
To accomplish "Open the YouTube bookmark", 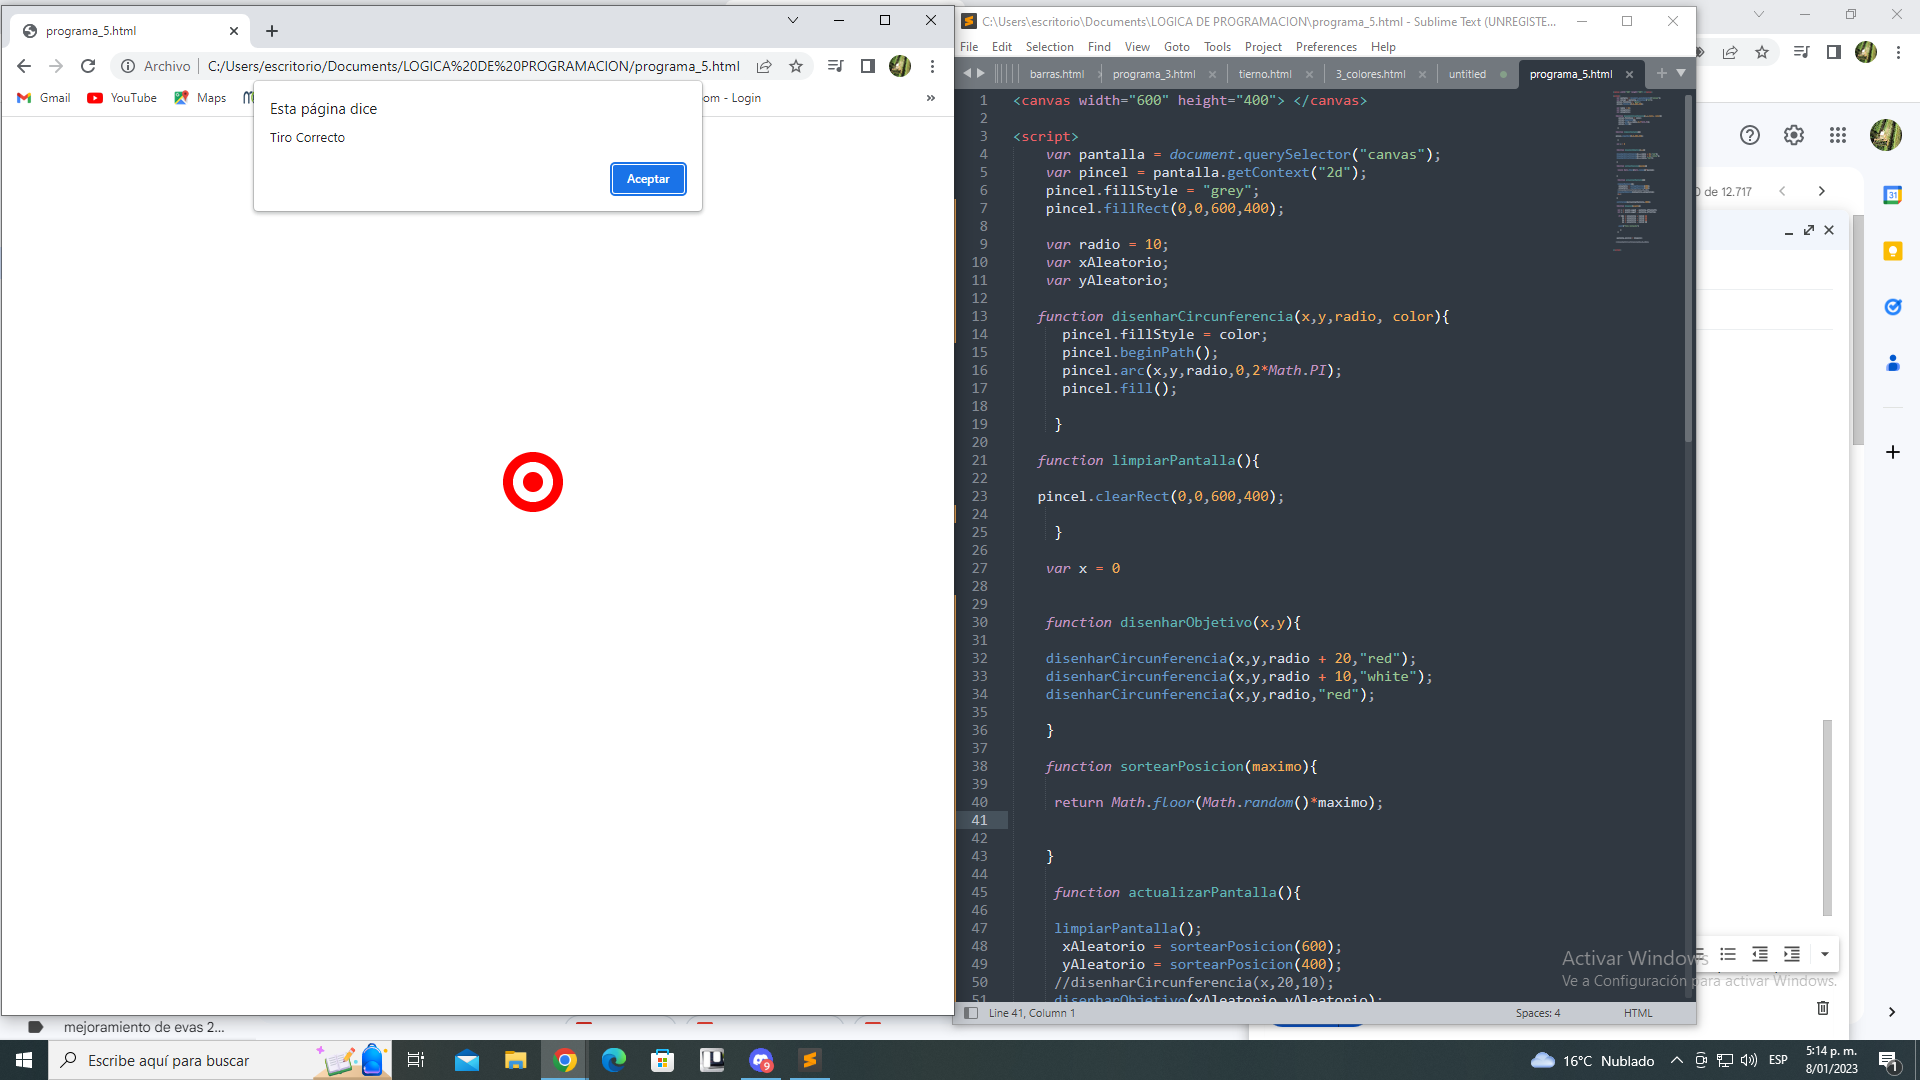I will [x=122, y=98].
